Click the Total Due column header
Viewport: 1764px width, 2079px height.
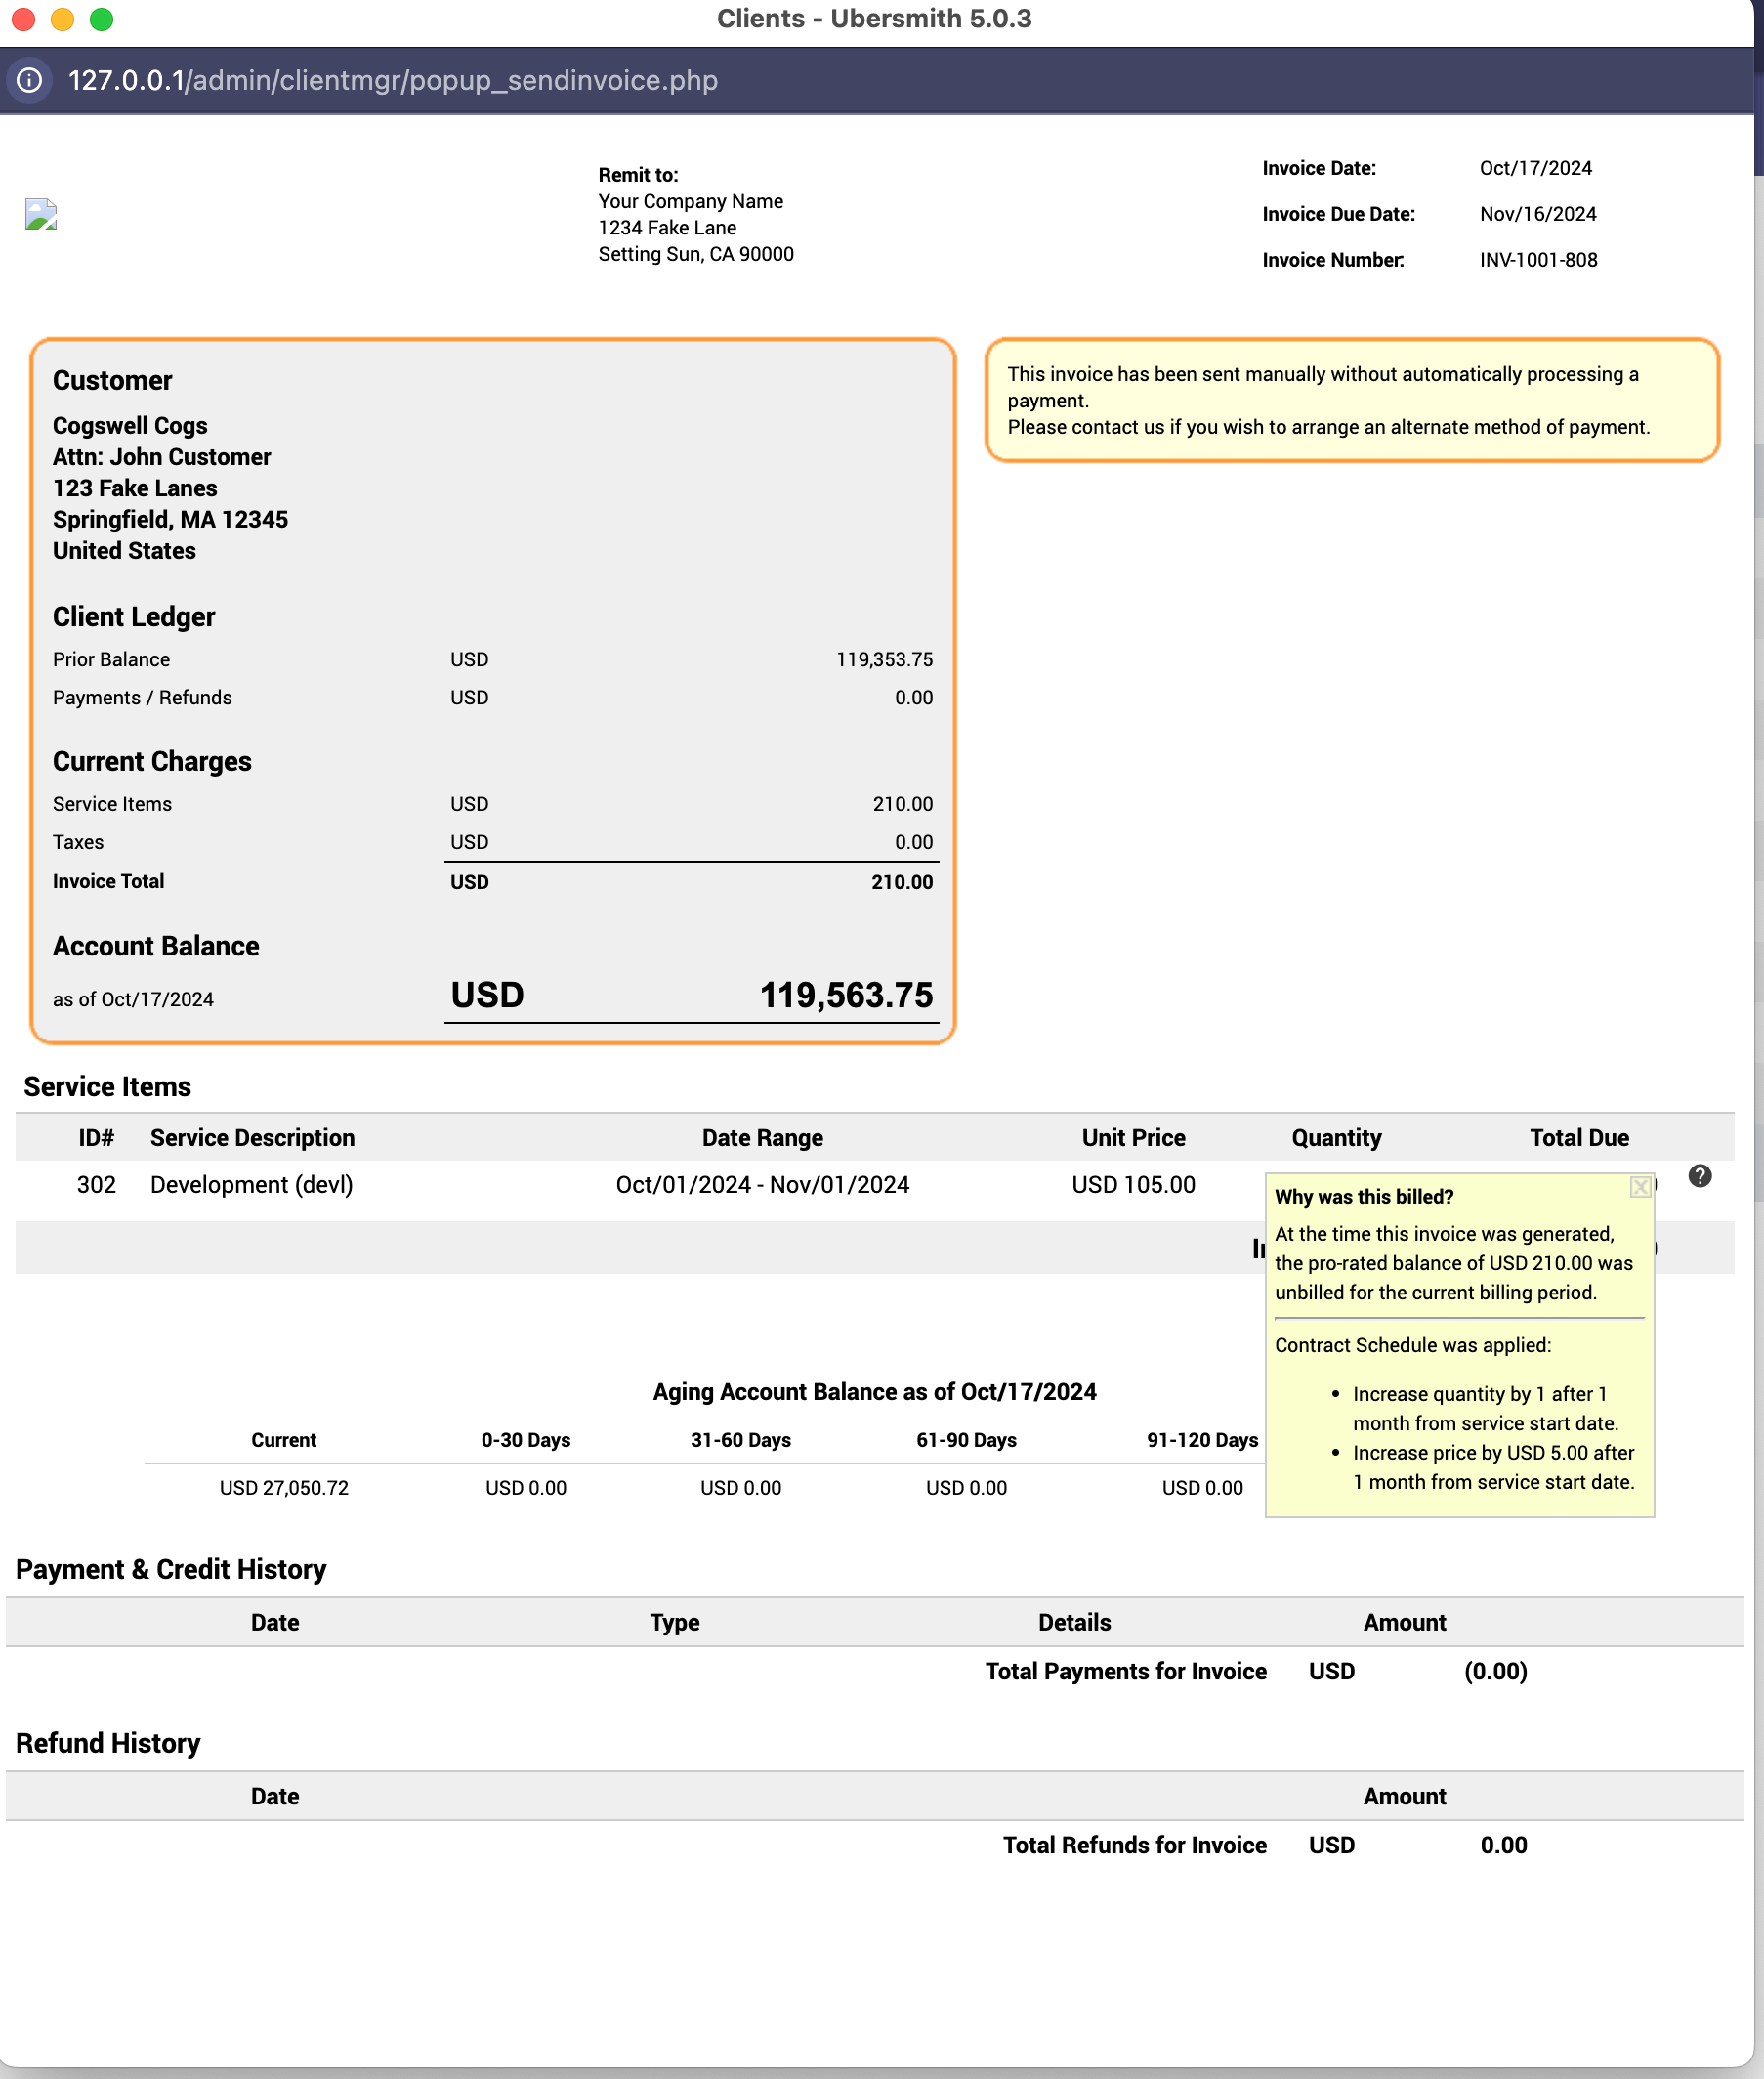tap(1578, 1138)
